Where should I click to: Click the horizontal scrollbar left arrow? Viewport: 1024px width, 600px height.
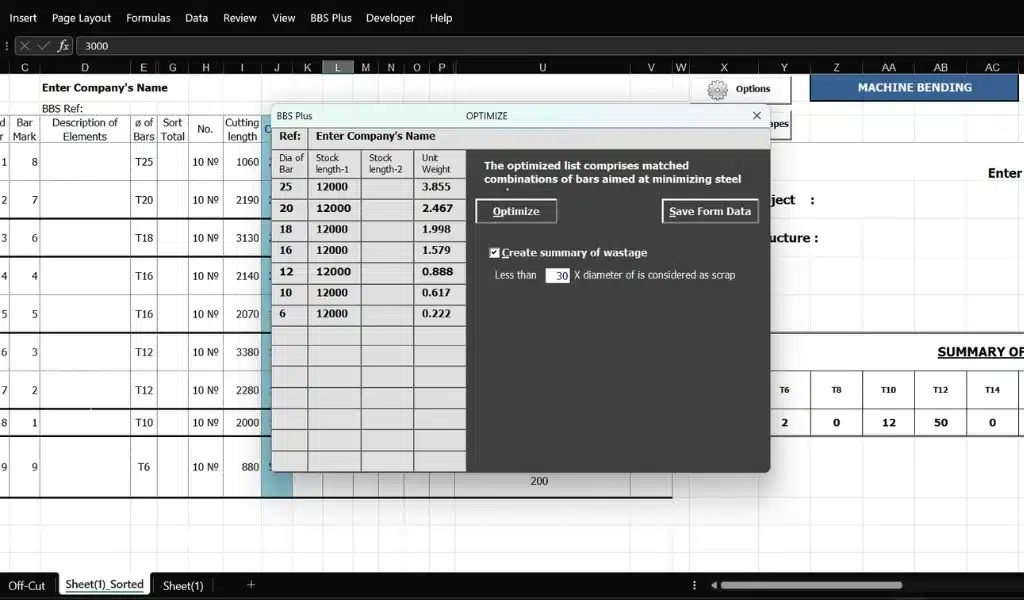tap(714, 585)
